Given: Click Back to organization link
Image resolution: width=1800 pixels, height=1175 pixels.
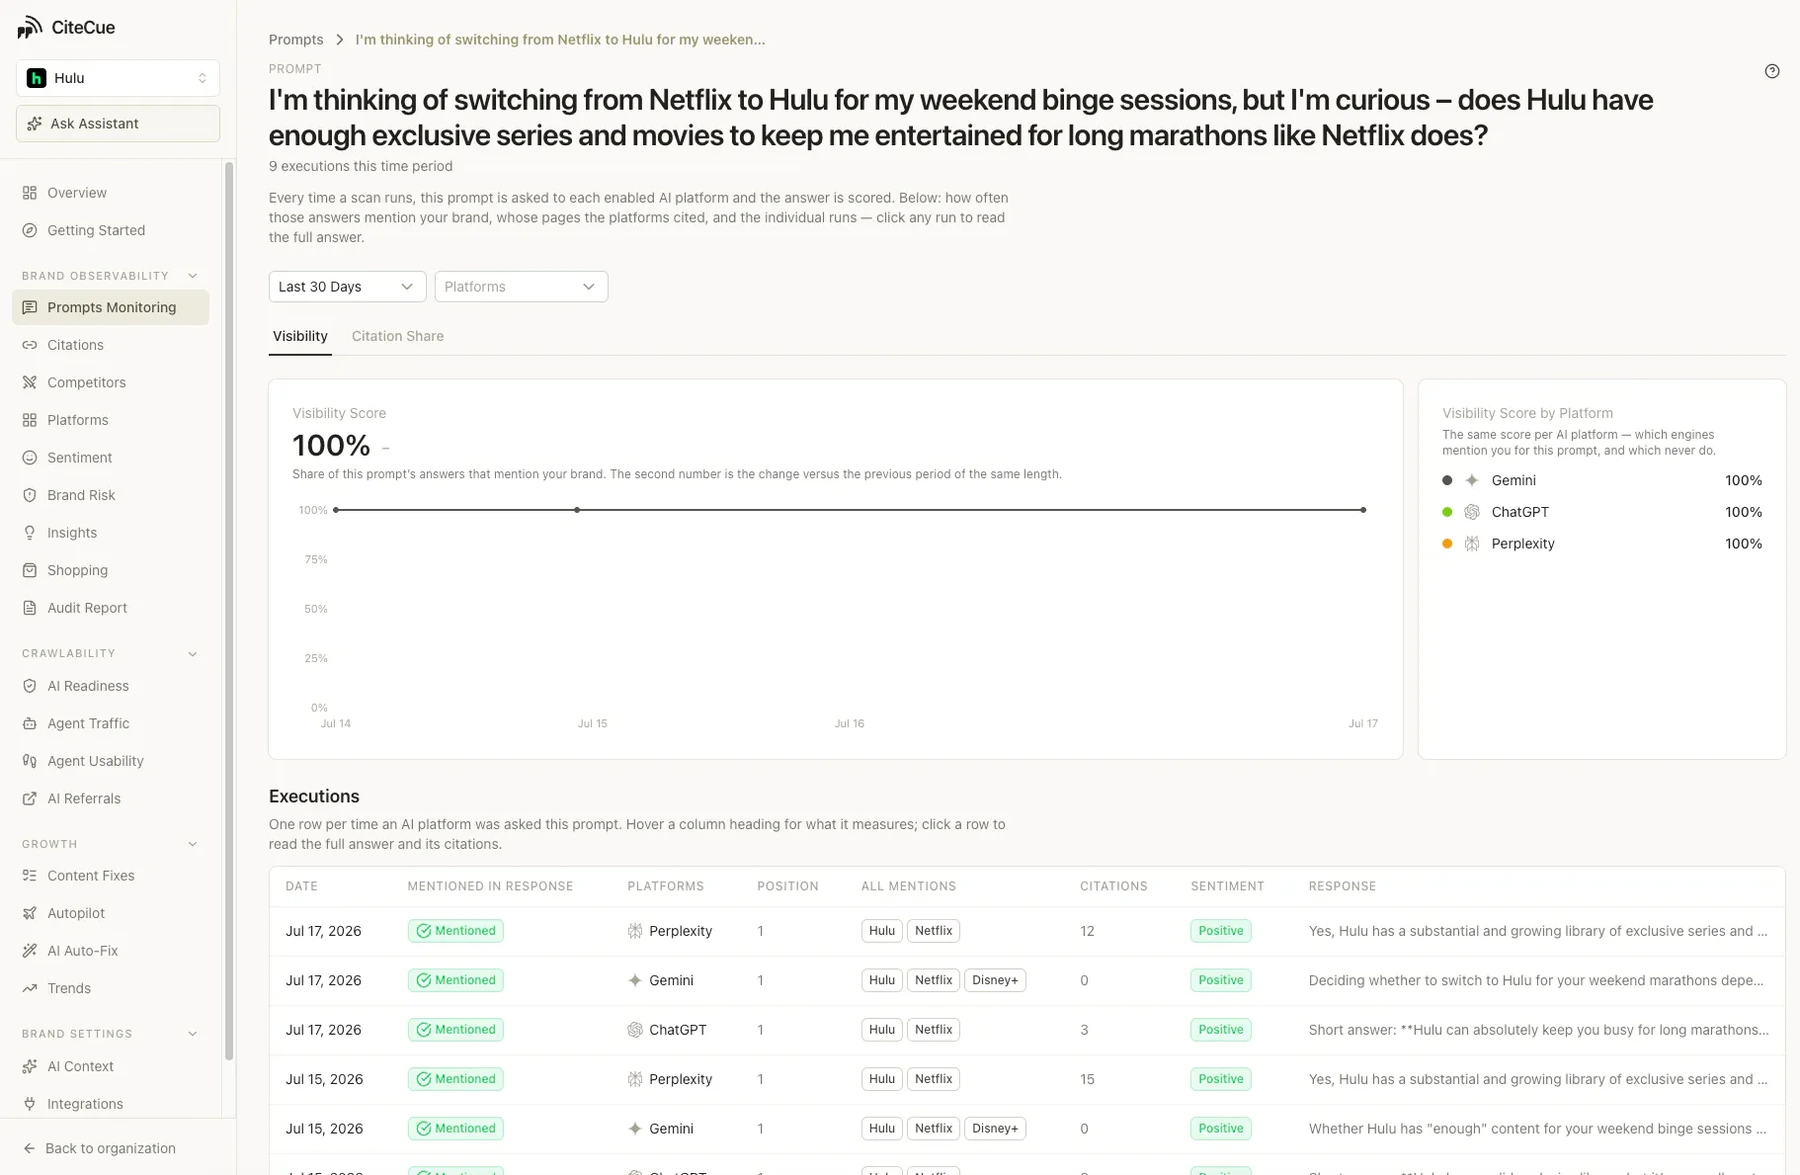Looking at the screenshot, I should [x=100, y=1148].
